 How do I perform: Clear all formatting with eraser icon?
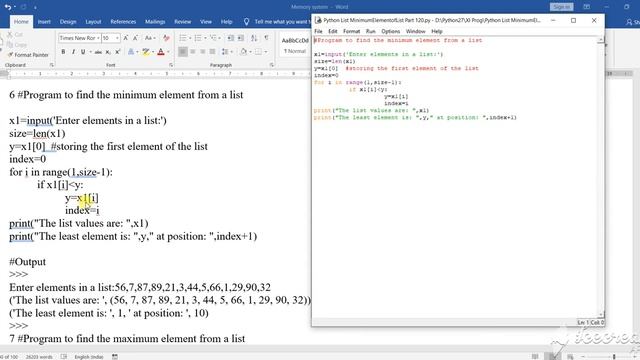pos(166,38)
